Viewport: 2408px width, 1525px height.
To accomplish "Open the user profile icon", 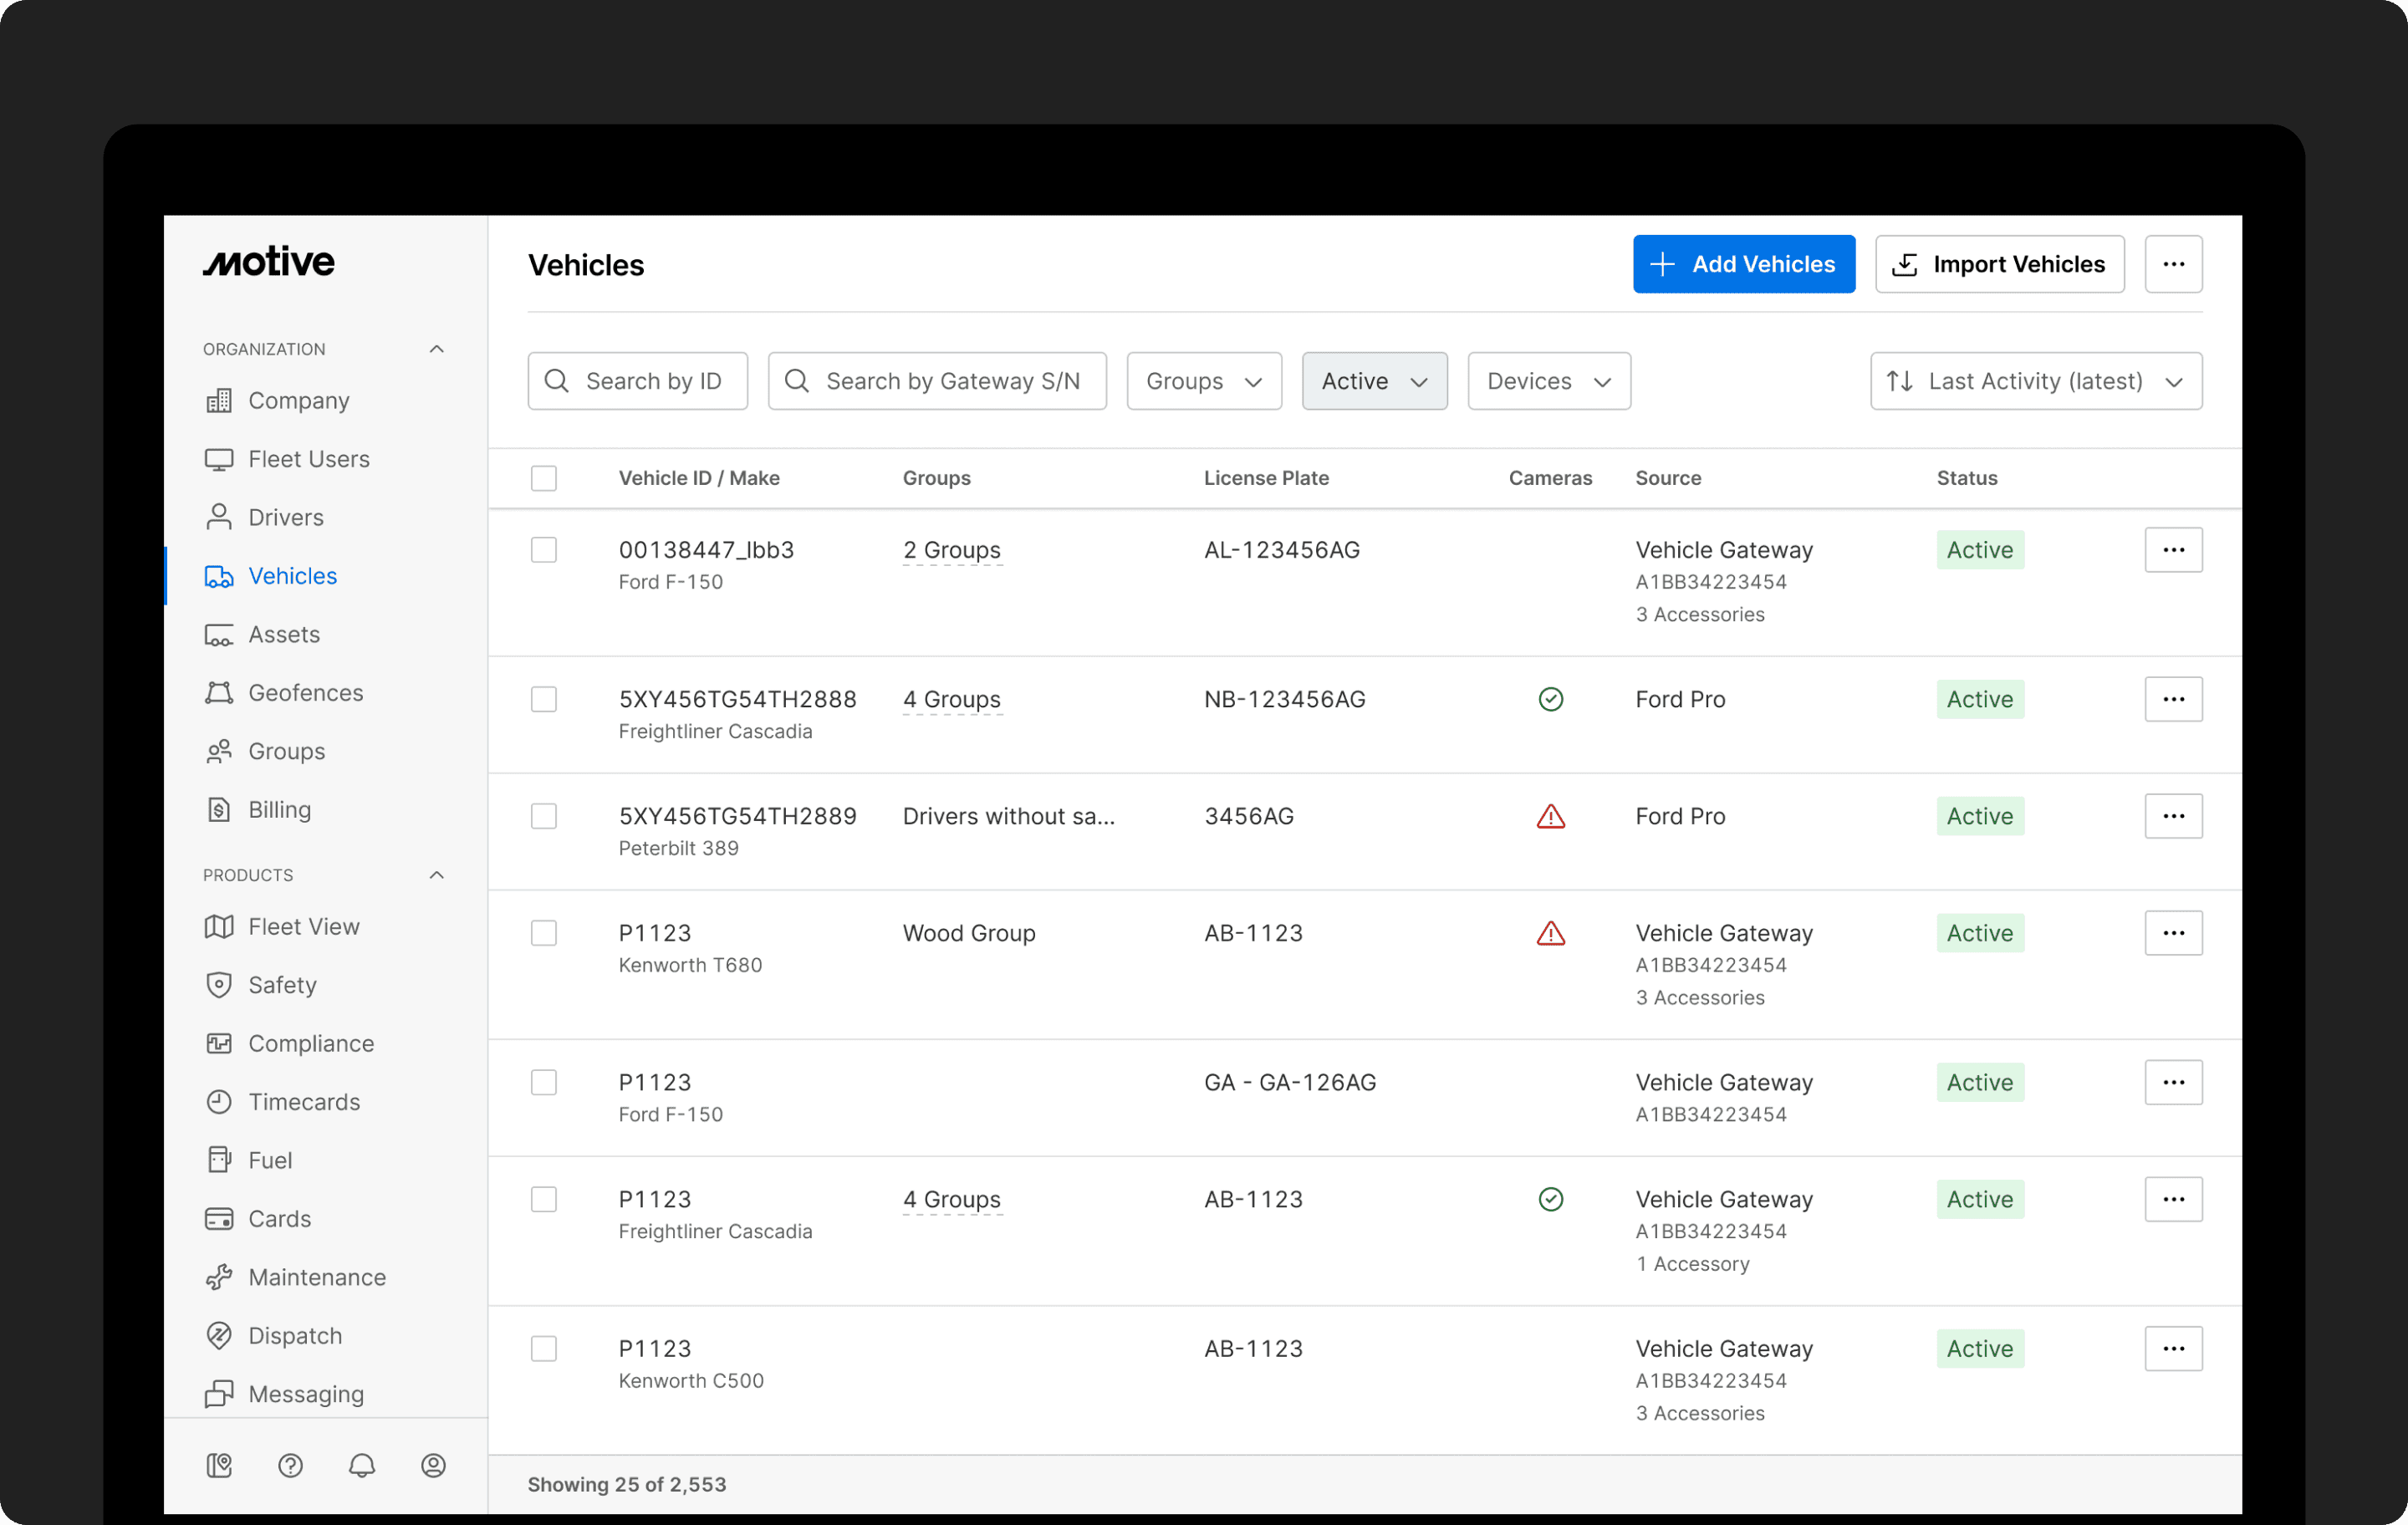I will 433,1465.
